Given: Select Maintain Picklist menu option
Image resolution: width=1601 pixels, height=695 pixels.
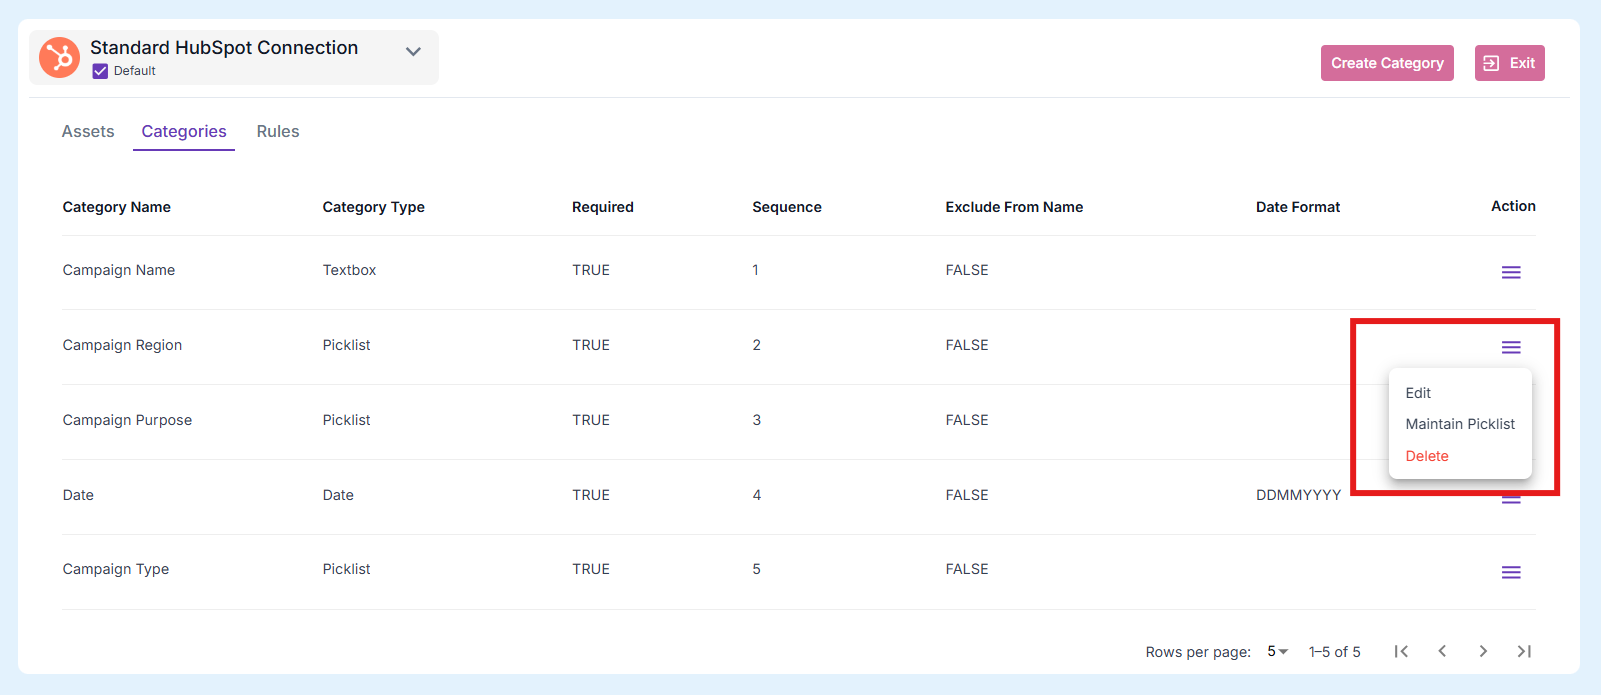Looking at the screenshot, I should click(x=1460, y=424).
